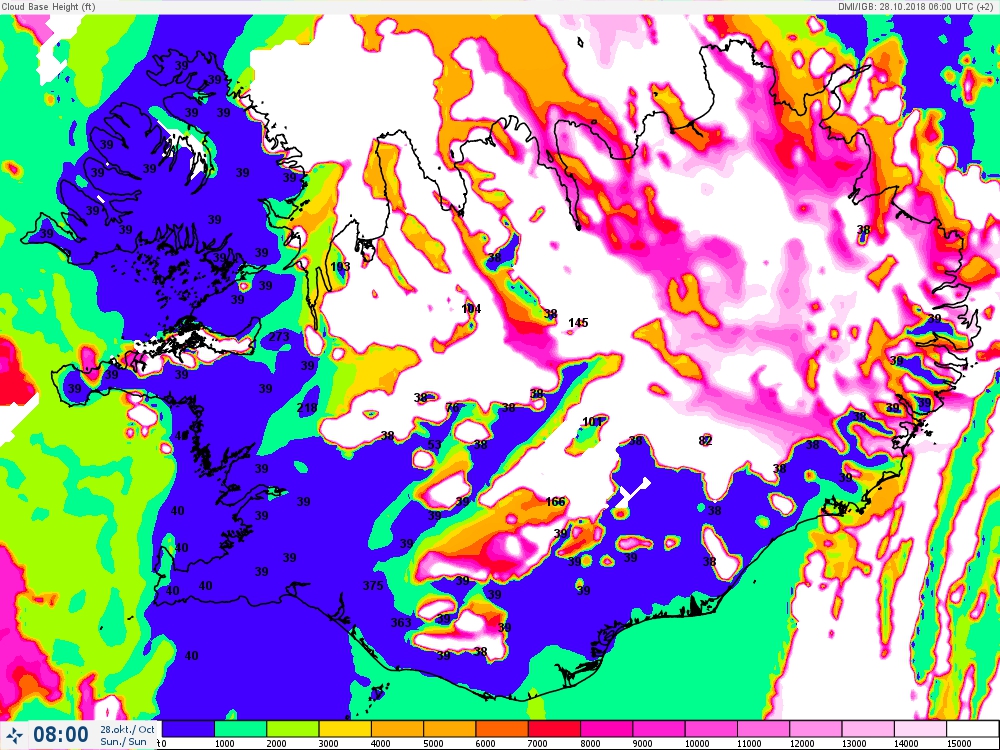Click the 2000 legend scale label

coord(276,744)
